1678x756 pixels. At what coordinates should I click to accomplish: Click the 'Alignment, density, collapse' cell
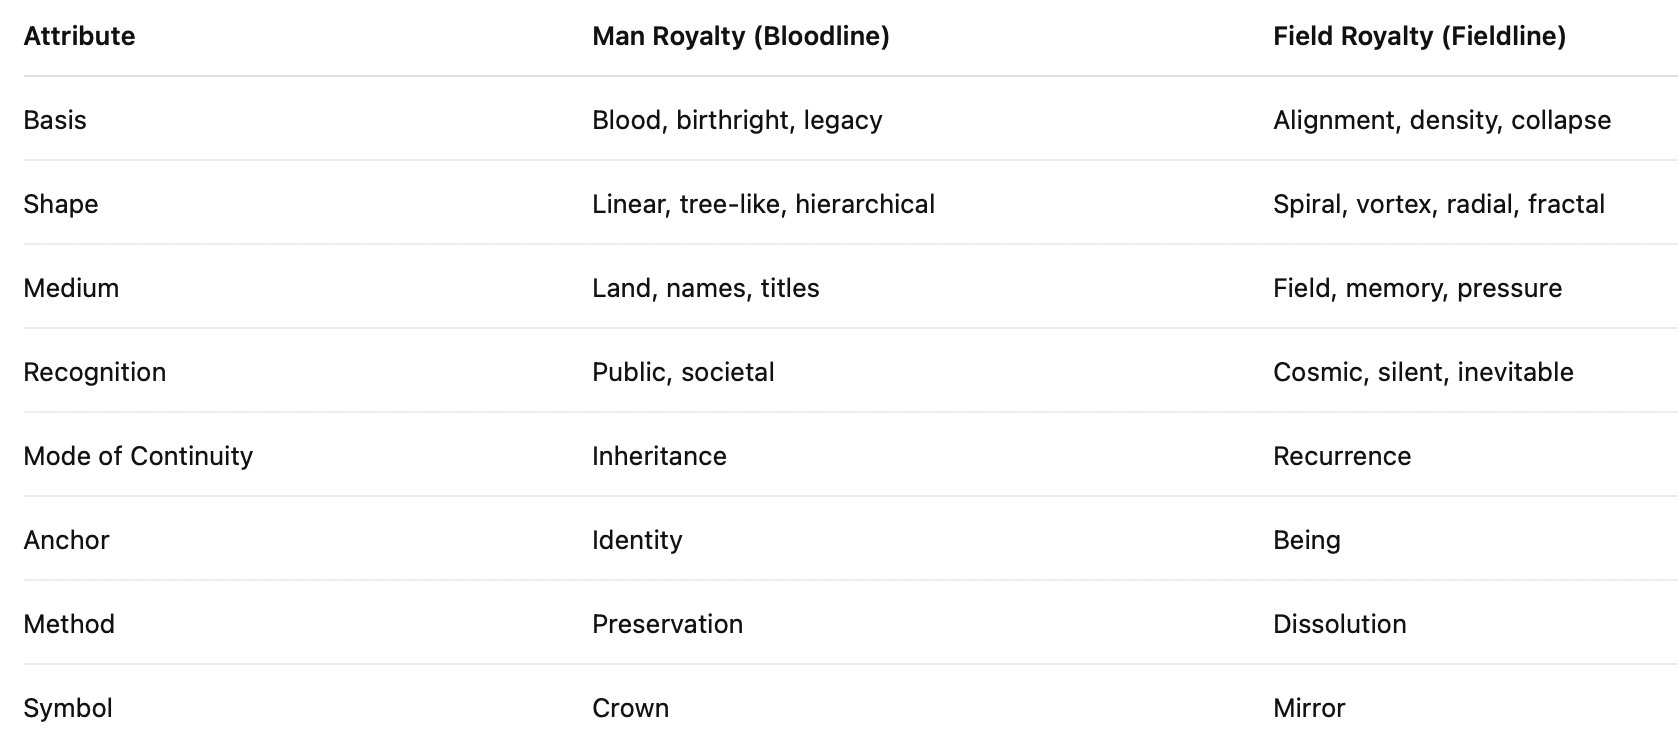tap(1441, 120)
